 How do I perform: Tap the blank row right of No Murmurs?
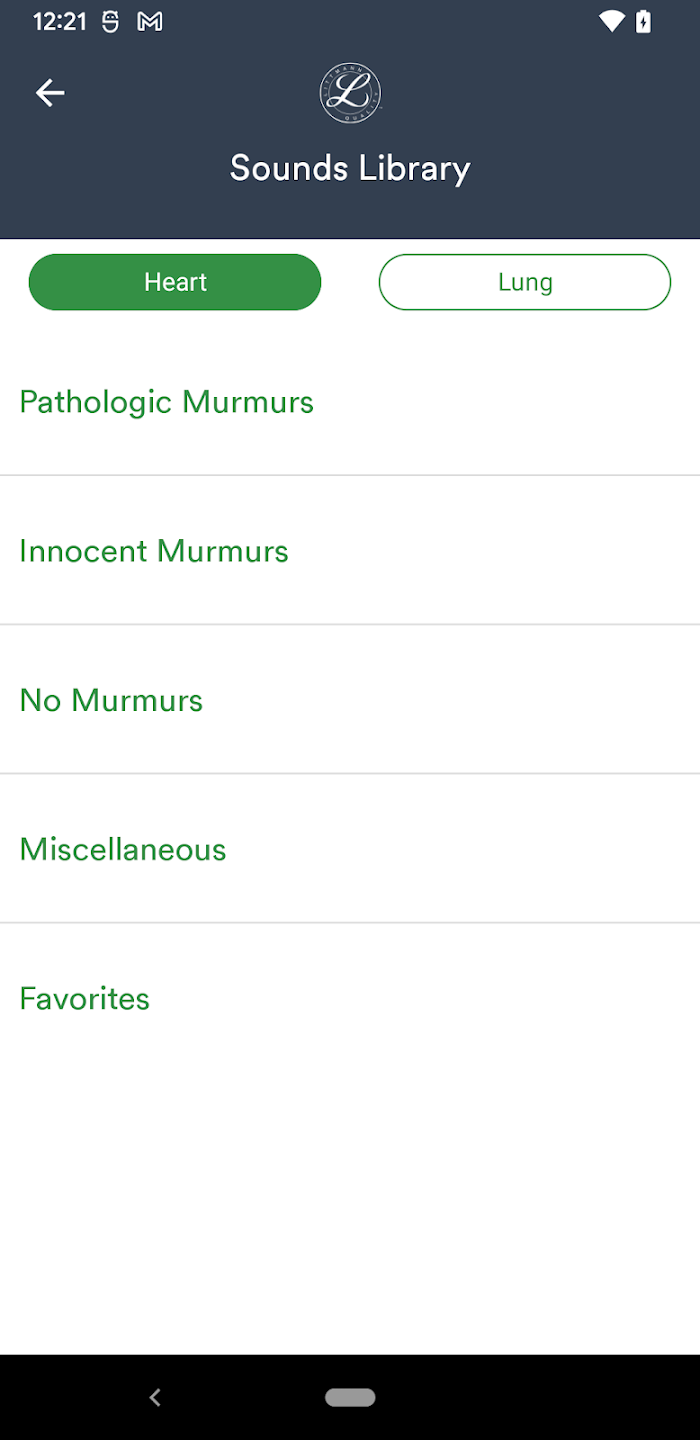[451, 700]
